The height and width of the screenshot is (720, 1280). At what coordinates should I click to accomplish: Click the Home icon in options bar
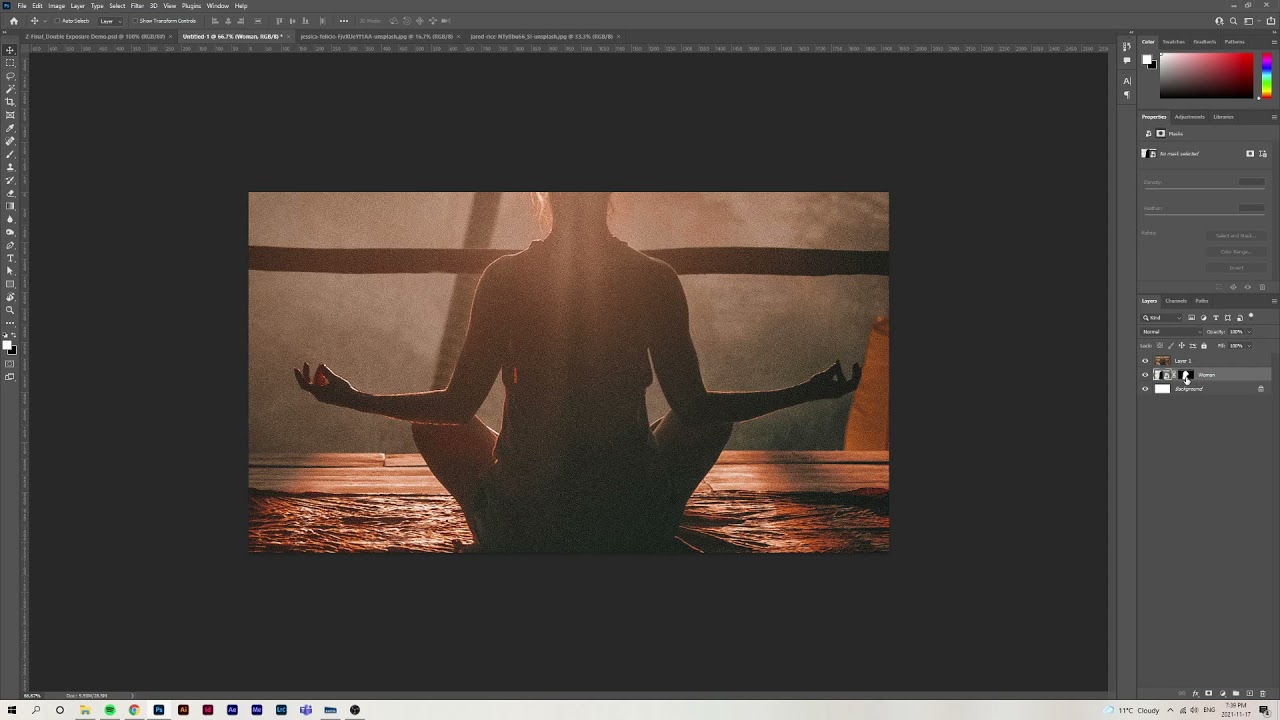13,21
